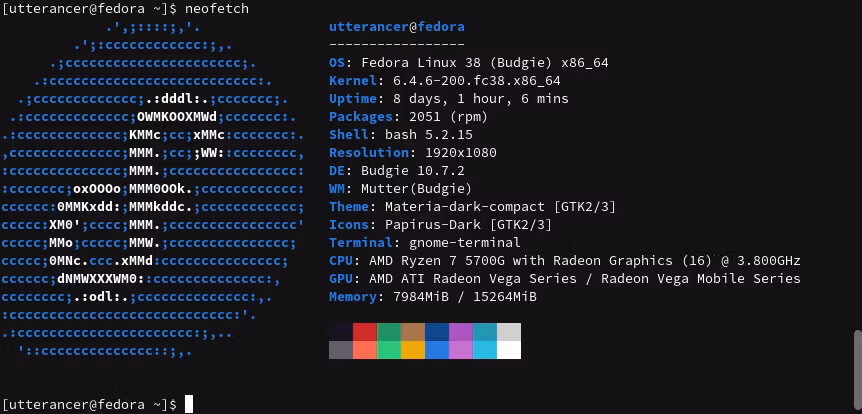Click the terminal's vertical scrollbar thumb
Image resolution: width=862 pixels, height=414 pixels.
[856, 357]
